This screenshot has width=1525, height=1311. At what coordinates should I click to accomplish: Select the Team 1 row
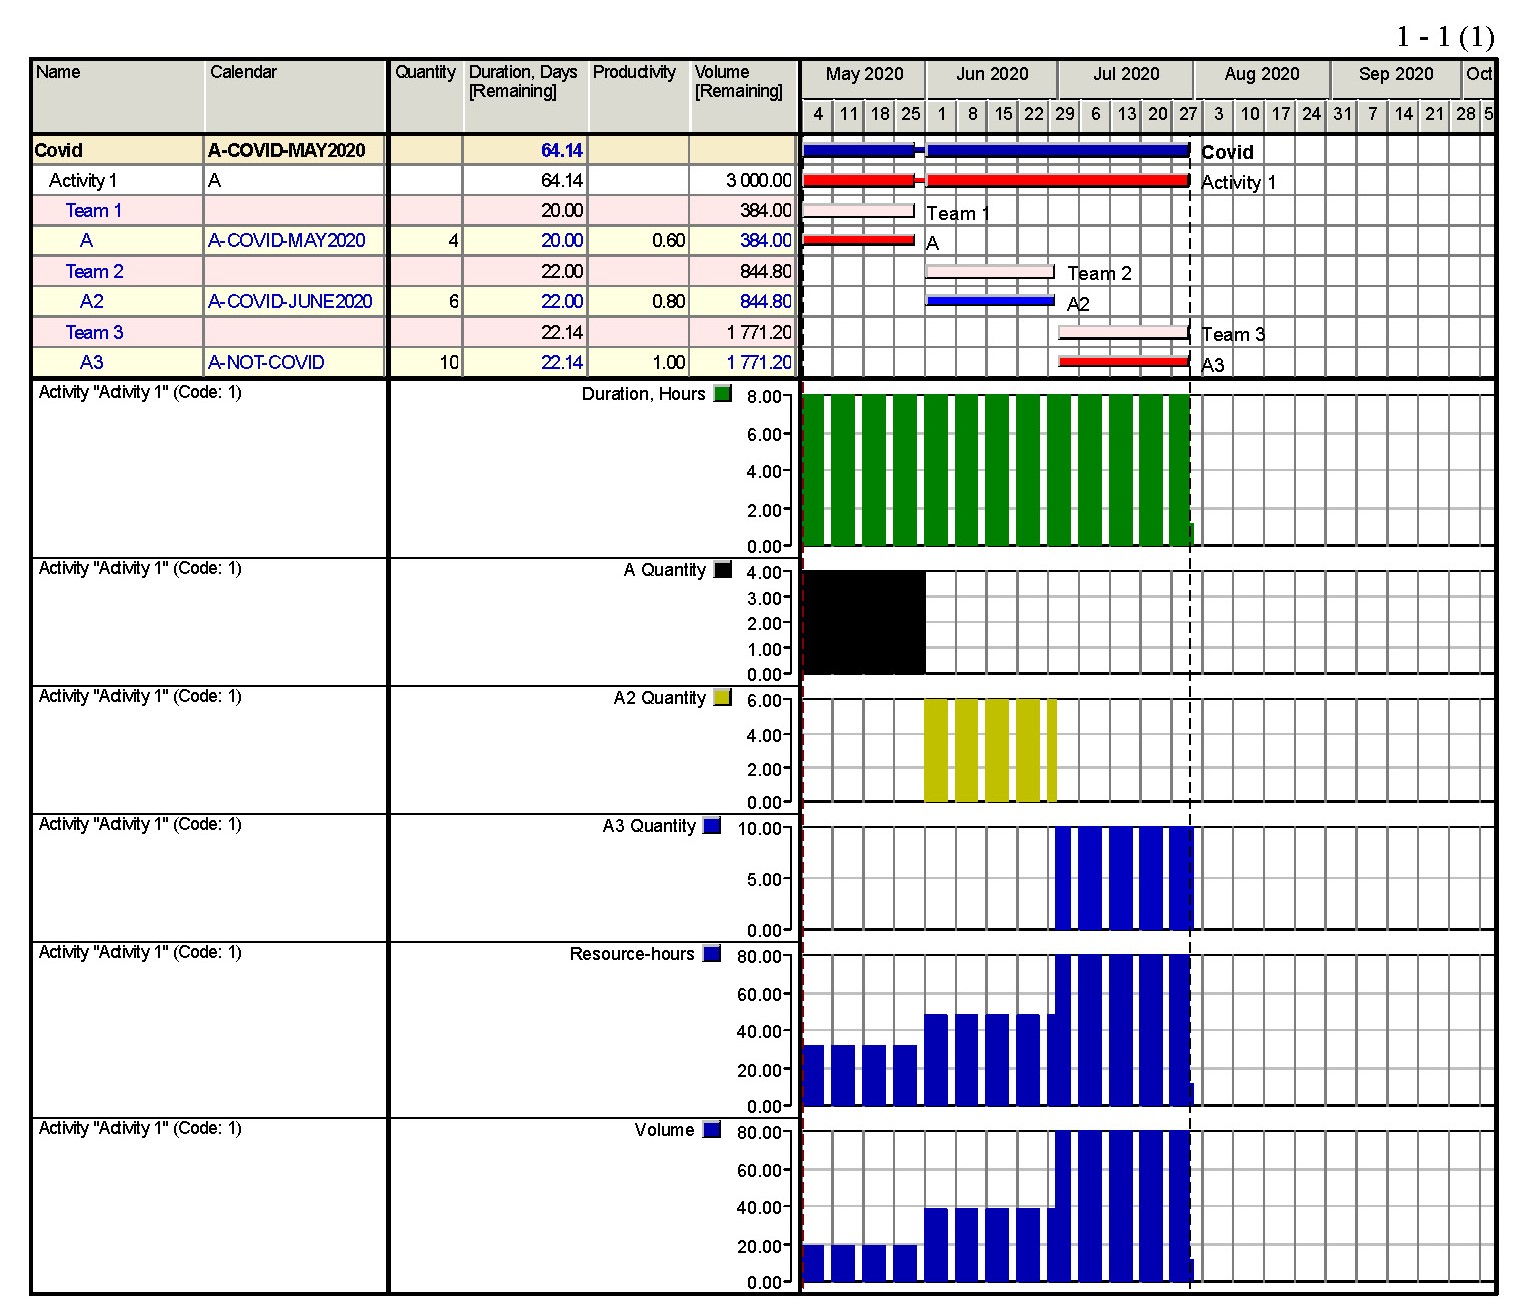[414, 211]
